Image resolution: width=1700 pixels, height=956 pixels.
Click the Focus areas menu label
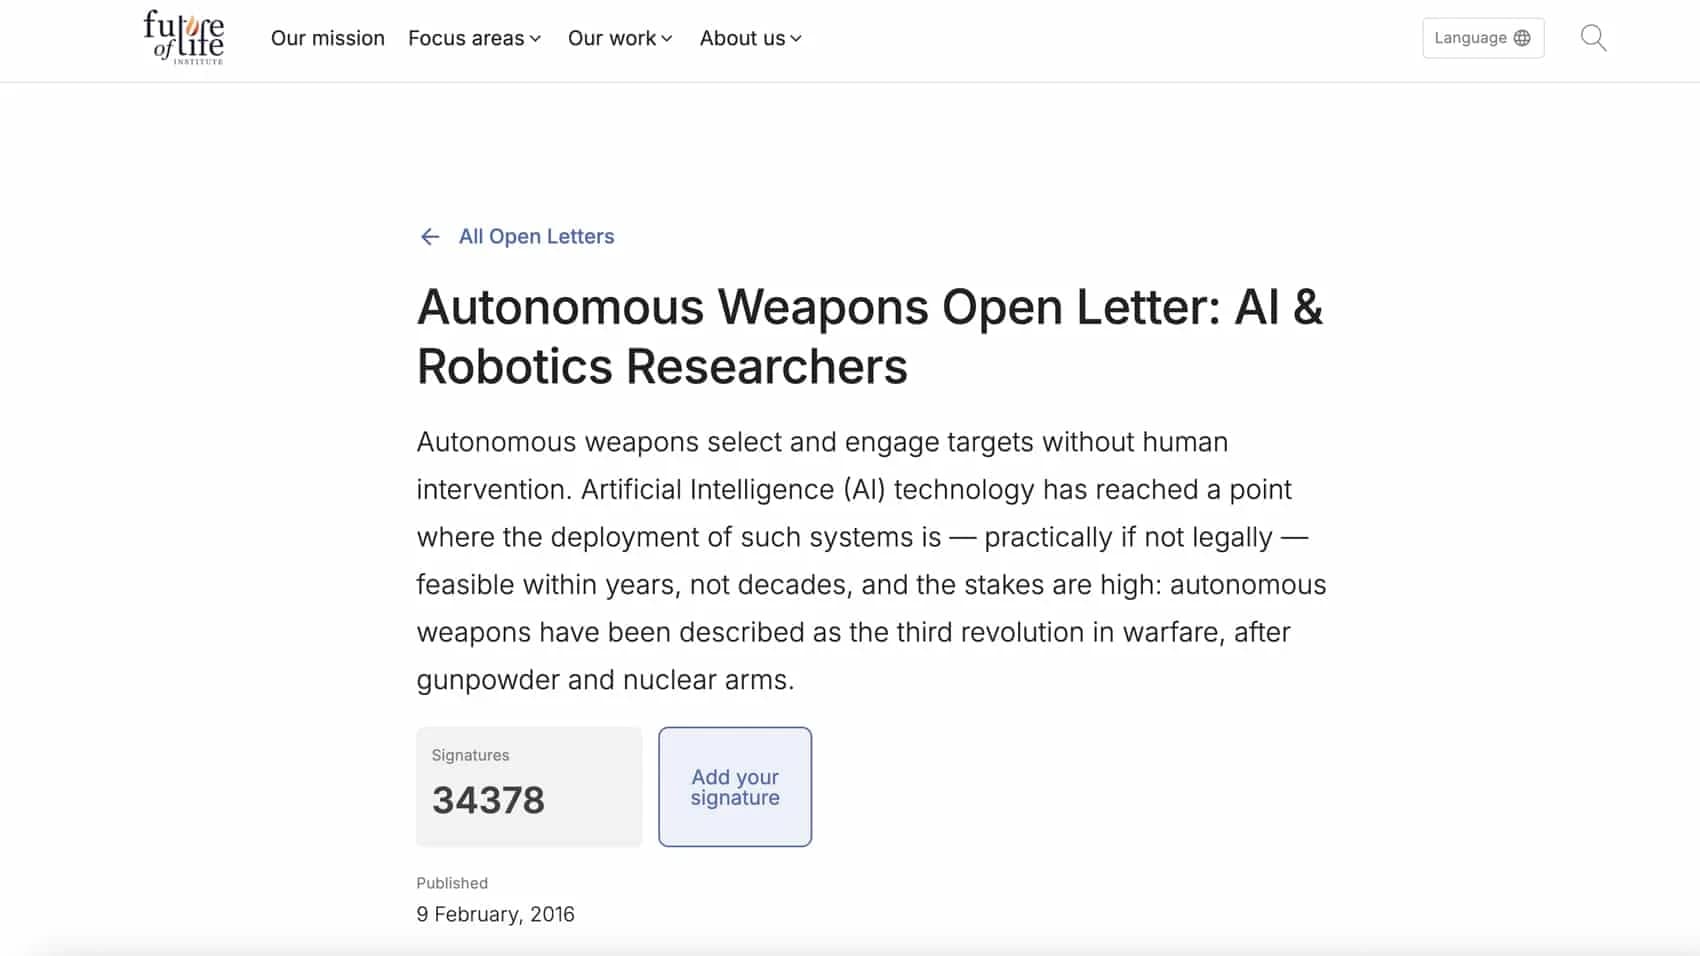pyautogui.click(x=466, y=38)
